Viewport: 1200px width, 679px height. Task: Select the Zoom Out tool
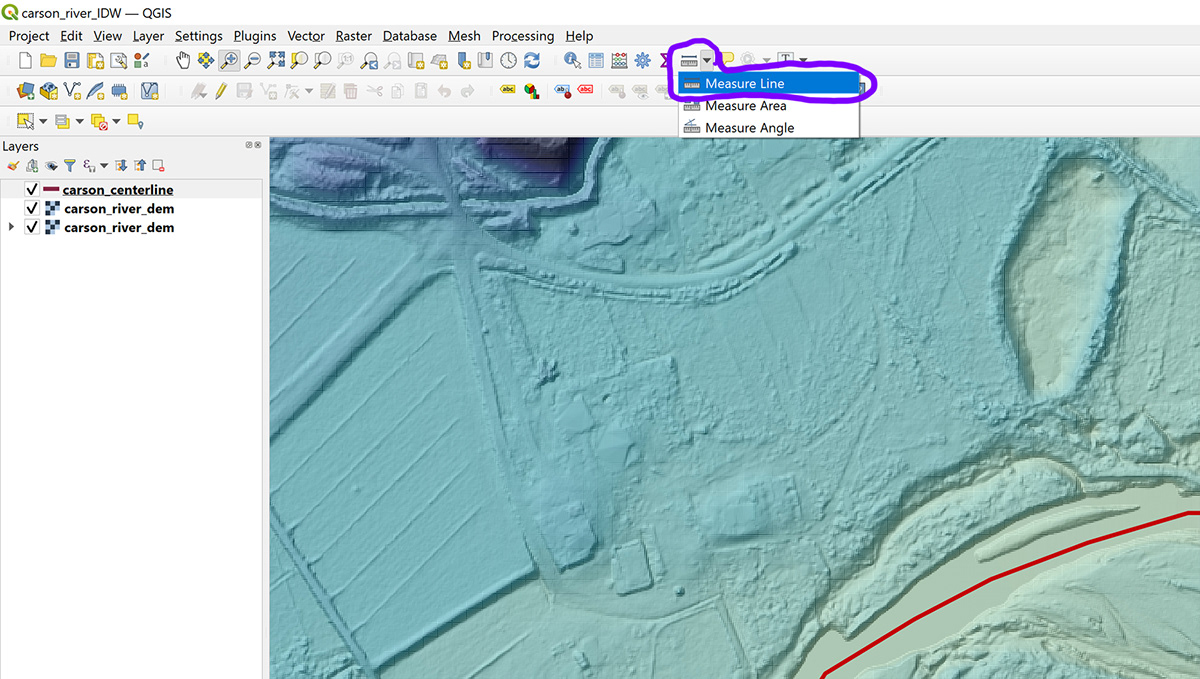click(x=252, y=60)
